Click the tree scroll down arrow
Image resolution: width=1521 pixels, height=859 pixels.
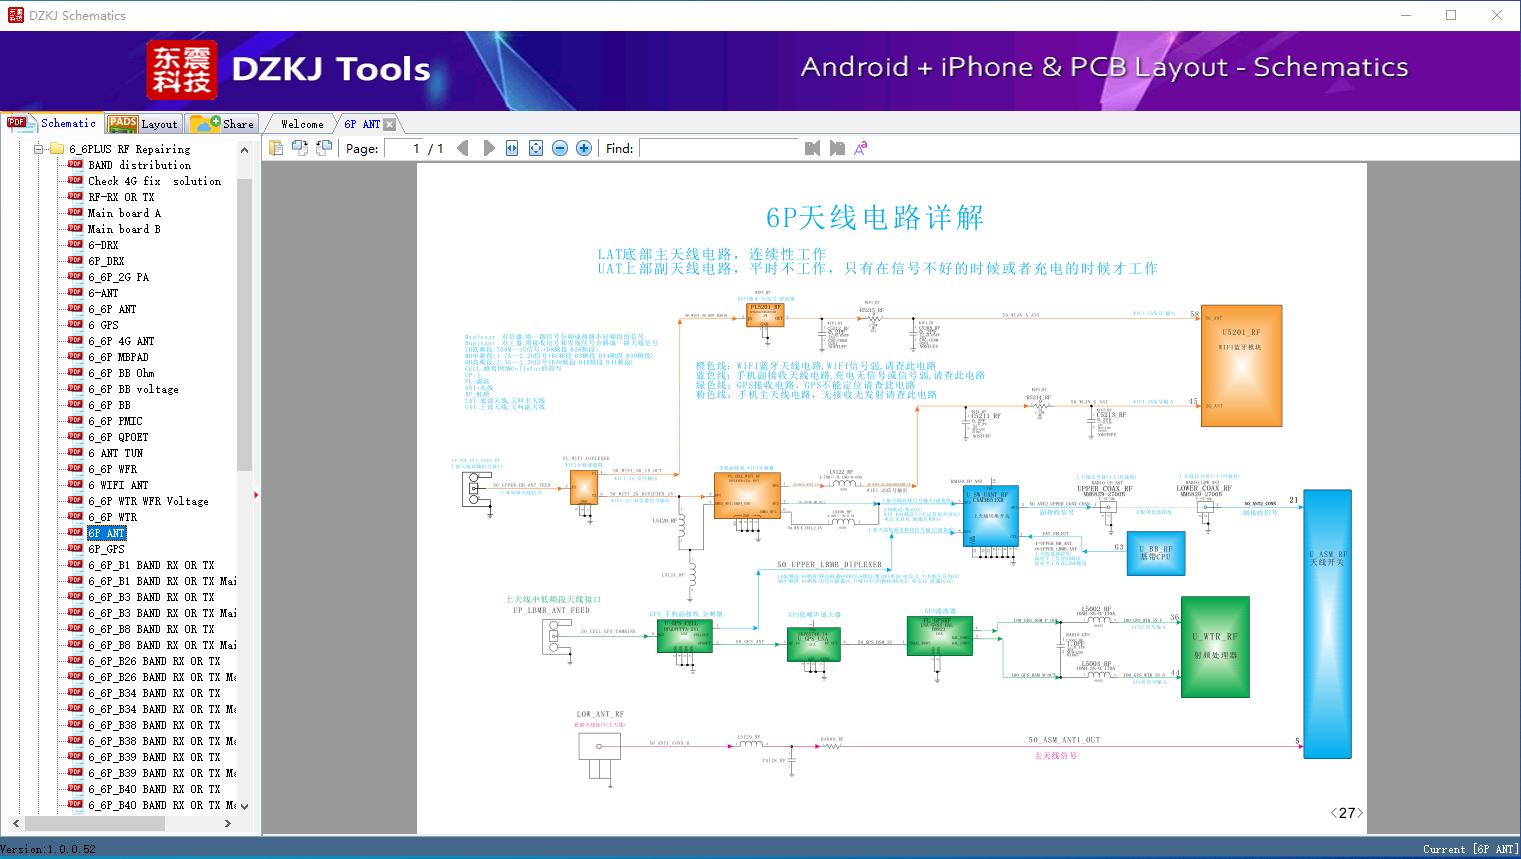pyautogui.click(x=244, y=806)
